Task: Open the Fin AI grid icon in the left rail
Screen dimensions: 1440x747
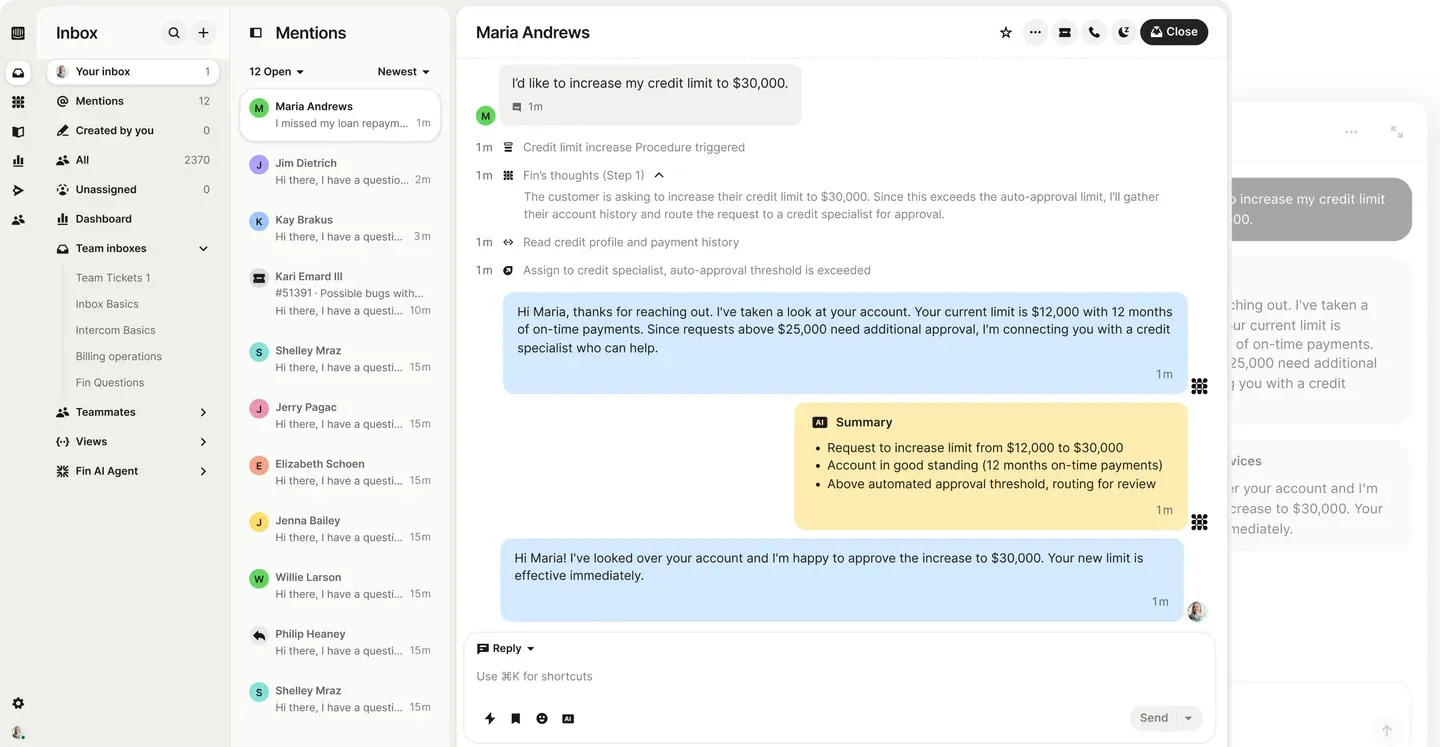Action: (18, 102)
